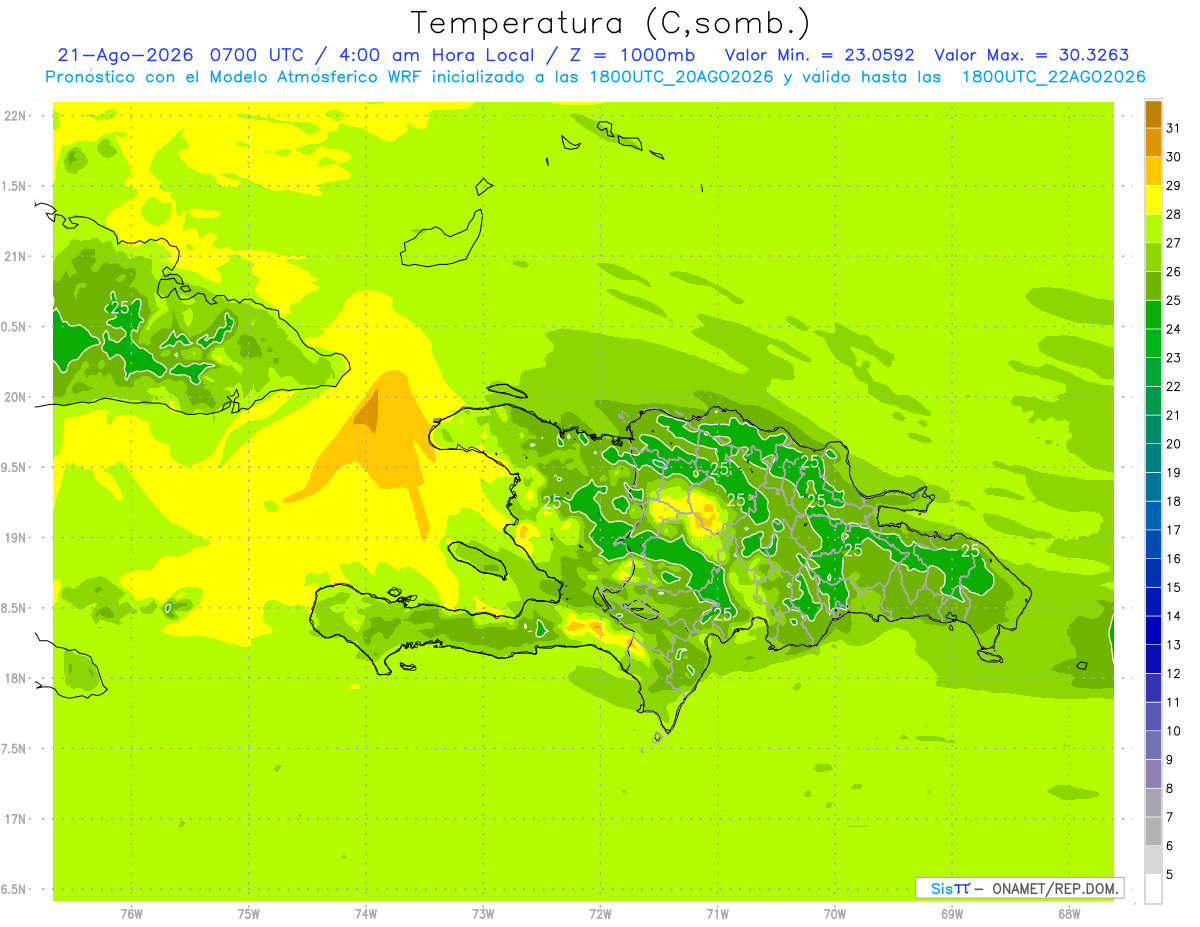Click the '0700 UTC' time text
This screenshot has height=927, width=1200.
point(255,55)
